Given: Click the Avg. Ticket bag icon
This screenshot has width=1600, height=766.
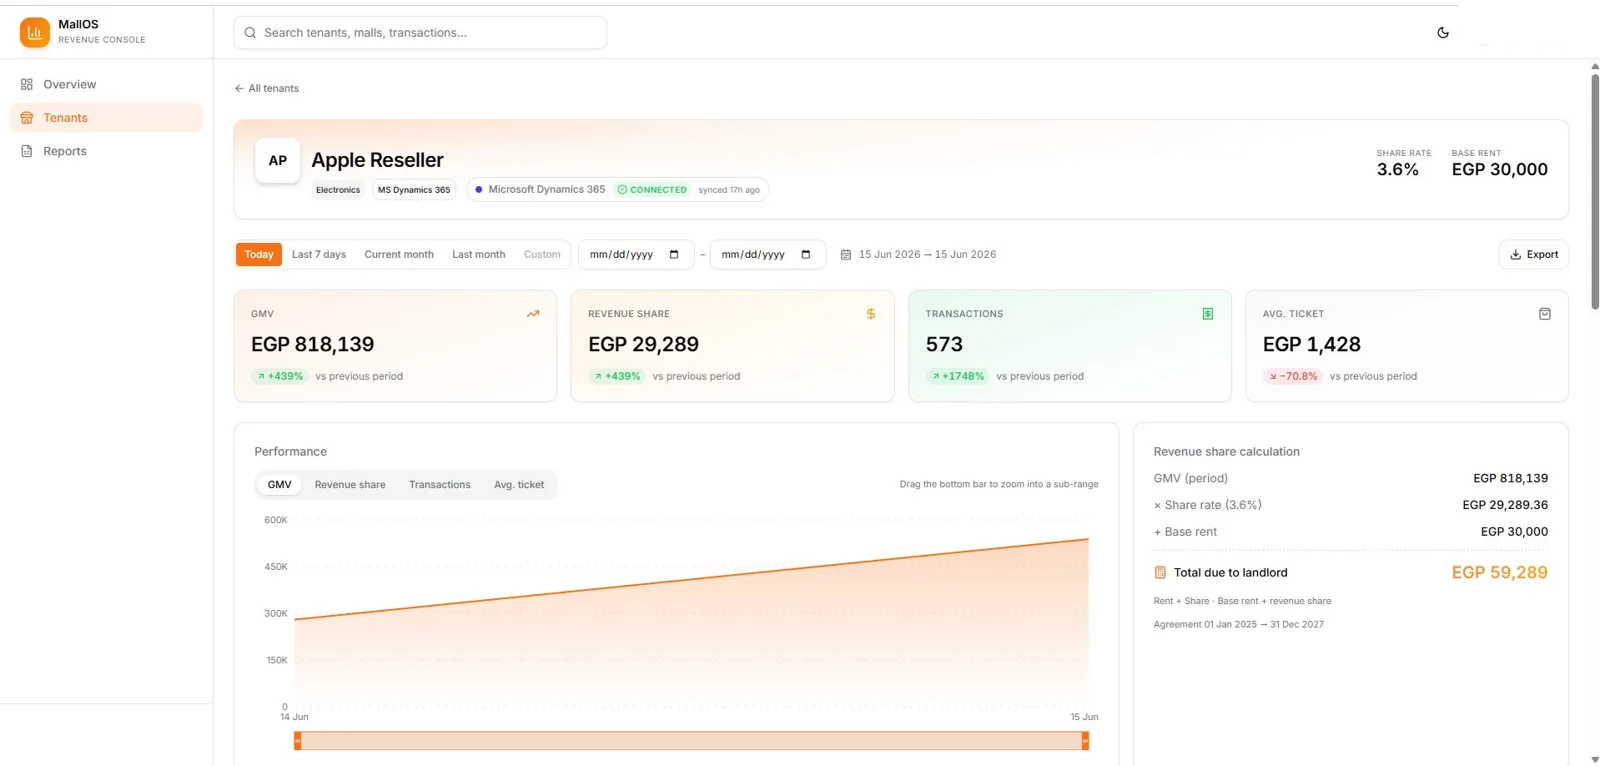Looking at the screenshot, I should point(1545,314).
